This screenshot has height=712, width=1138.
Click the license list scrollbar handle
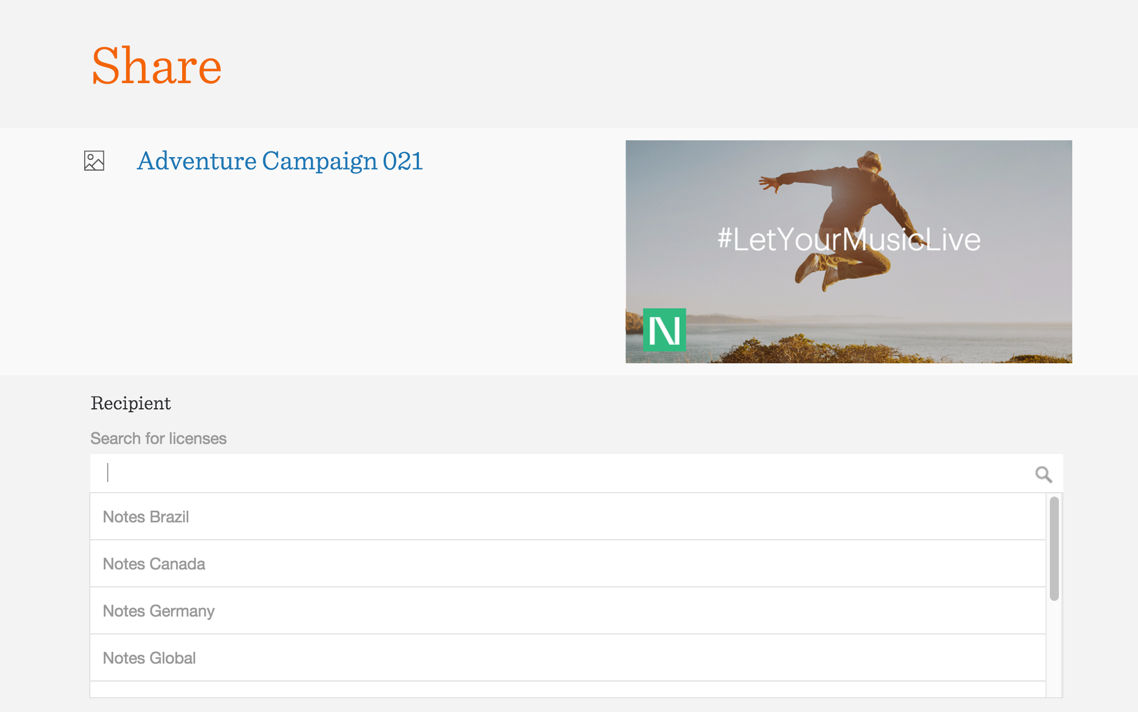click(1054, 549)
